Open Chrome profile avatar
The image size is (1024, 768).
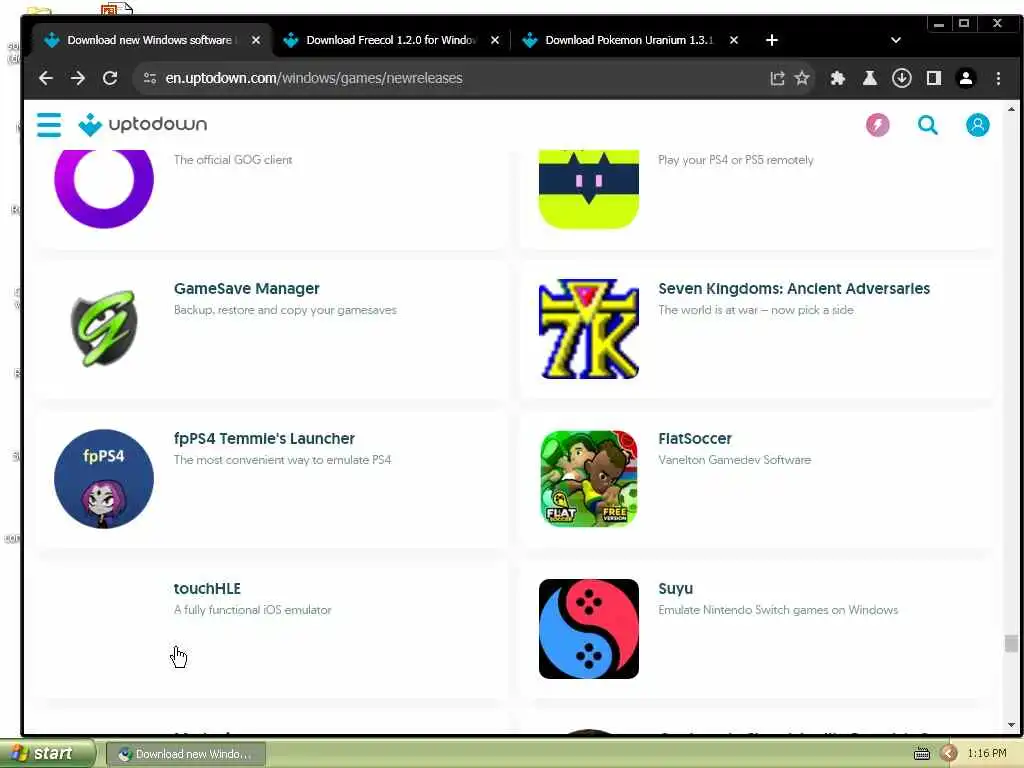coord(965,78)
